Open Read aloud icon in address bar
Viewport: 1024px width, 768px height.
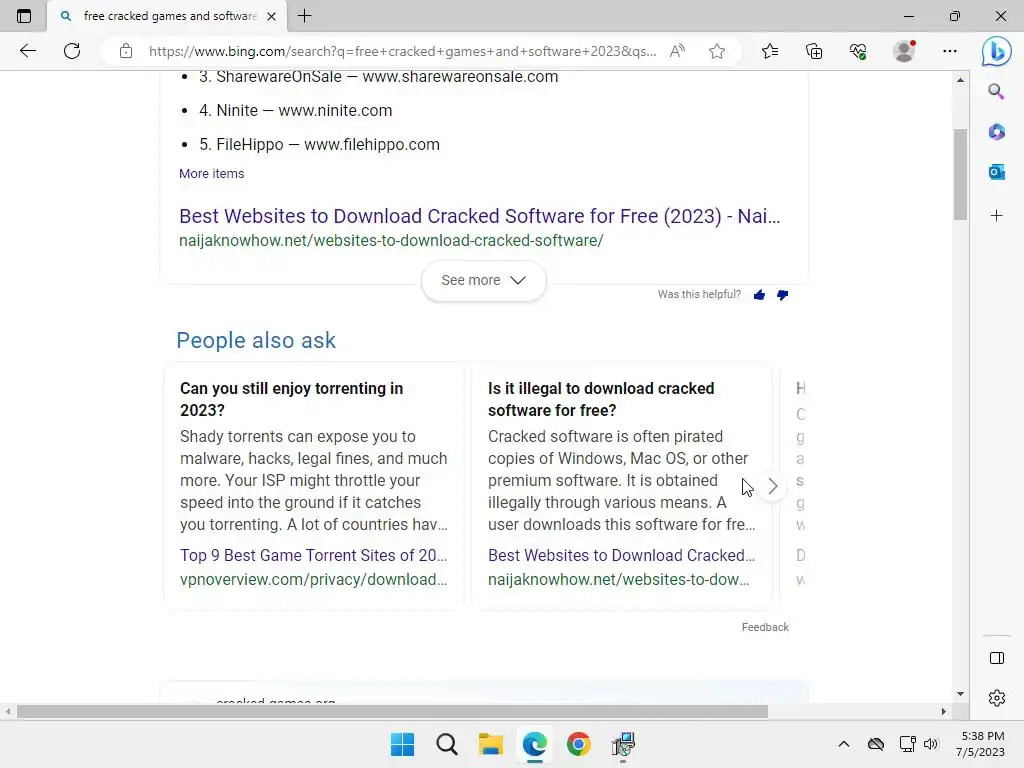coord(677,51)
